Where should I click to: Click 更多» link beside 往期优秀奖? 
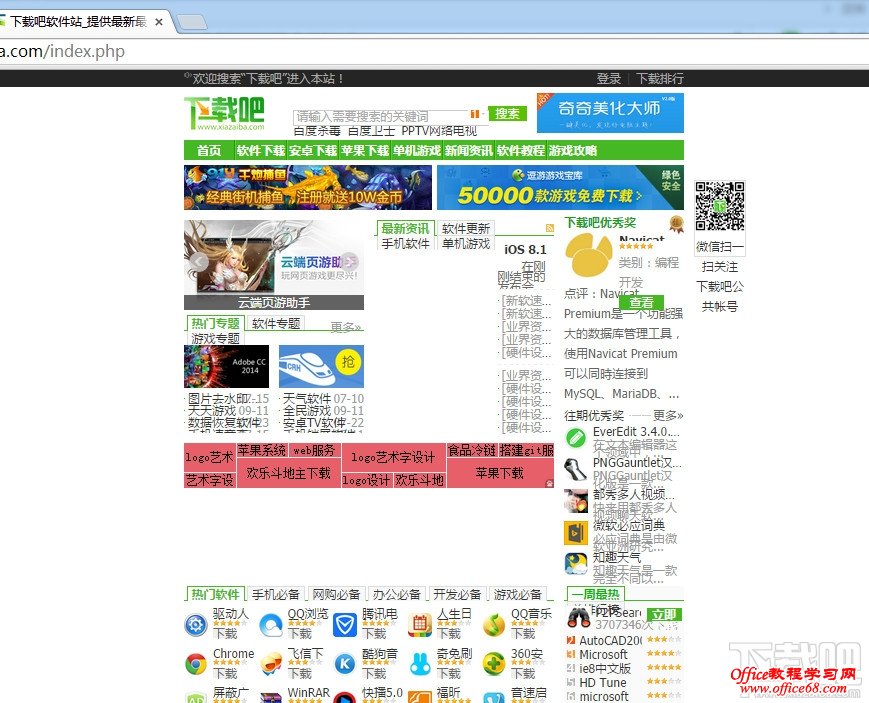point(668,415)
